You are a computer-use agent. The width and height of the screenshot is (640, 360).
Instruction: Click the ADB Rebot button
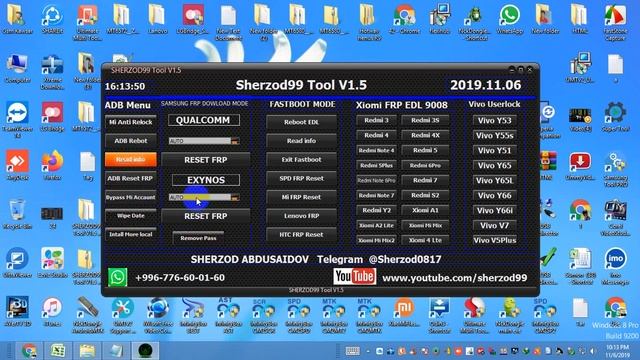click(131, 141)
